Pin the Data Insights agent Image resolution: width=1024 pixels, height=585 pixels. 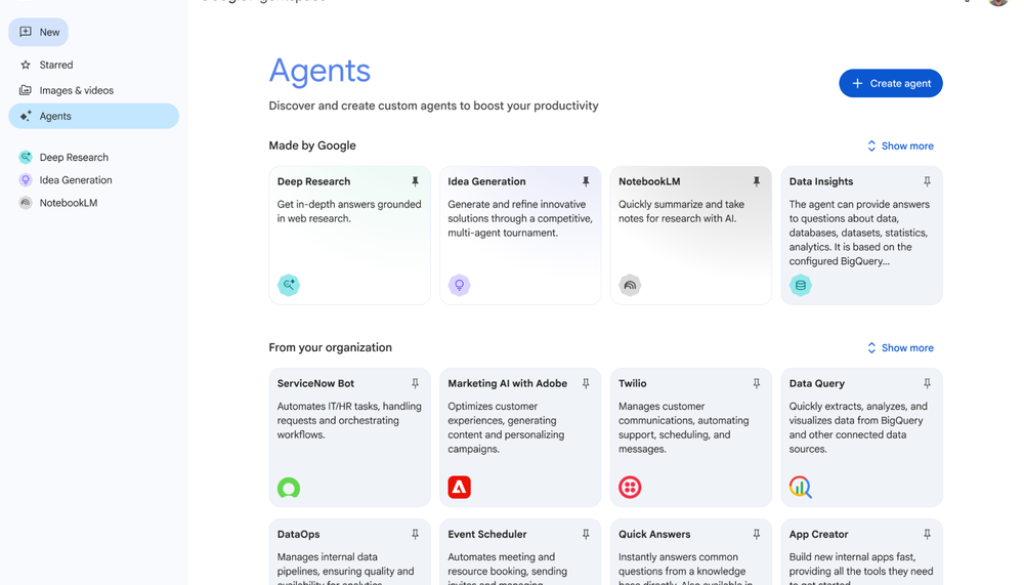pyautogui.click(x=927, y=182)
